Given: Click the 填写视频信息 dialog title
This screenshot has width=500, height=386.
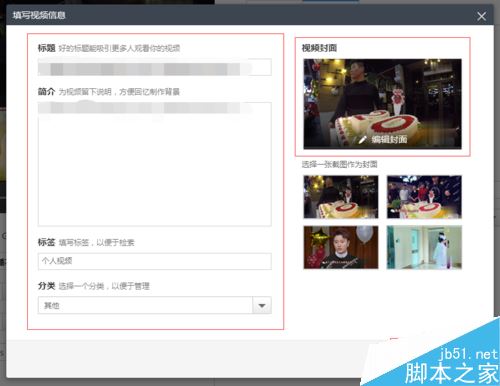Looking at the screenshot, I should click(x=39, y=15).
